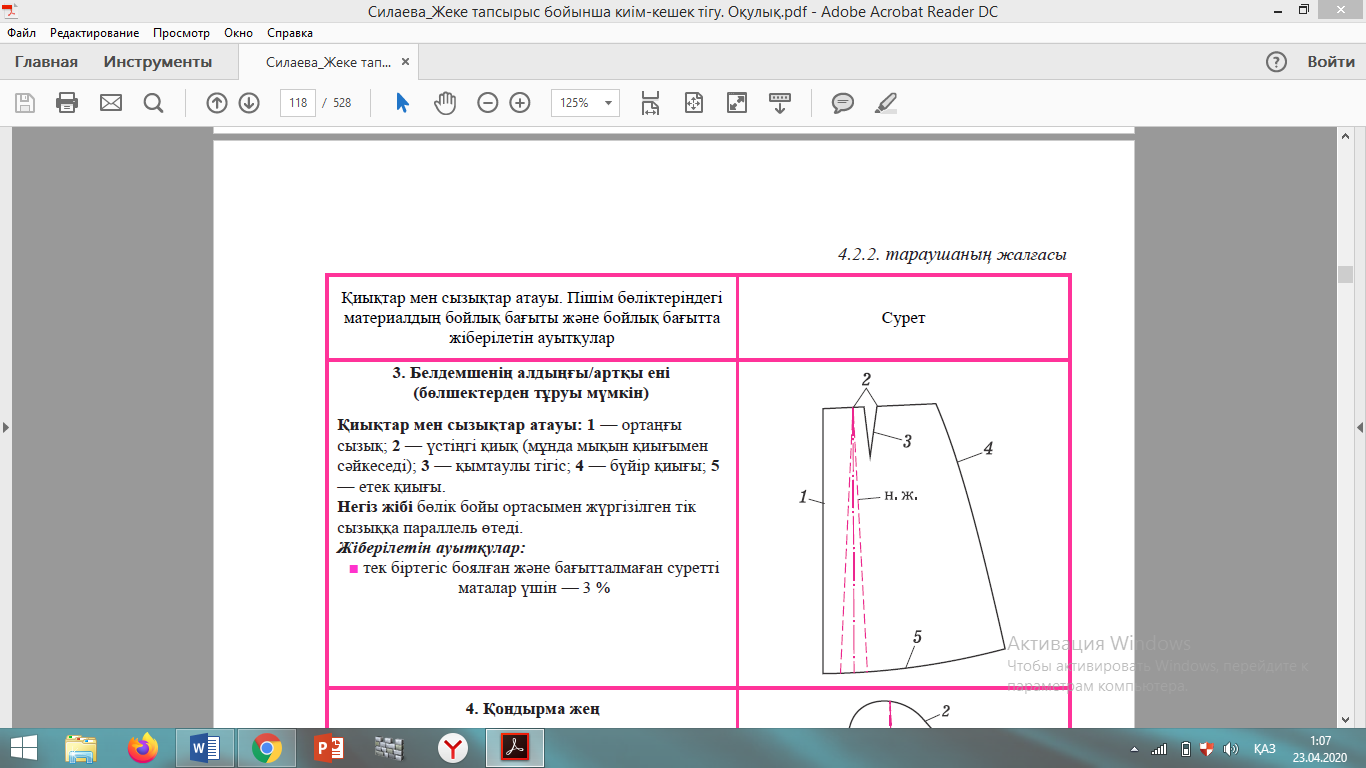Open the Окно menu
This screenshot has width=1366, height=768.
click(239, 33)
